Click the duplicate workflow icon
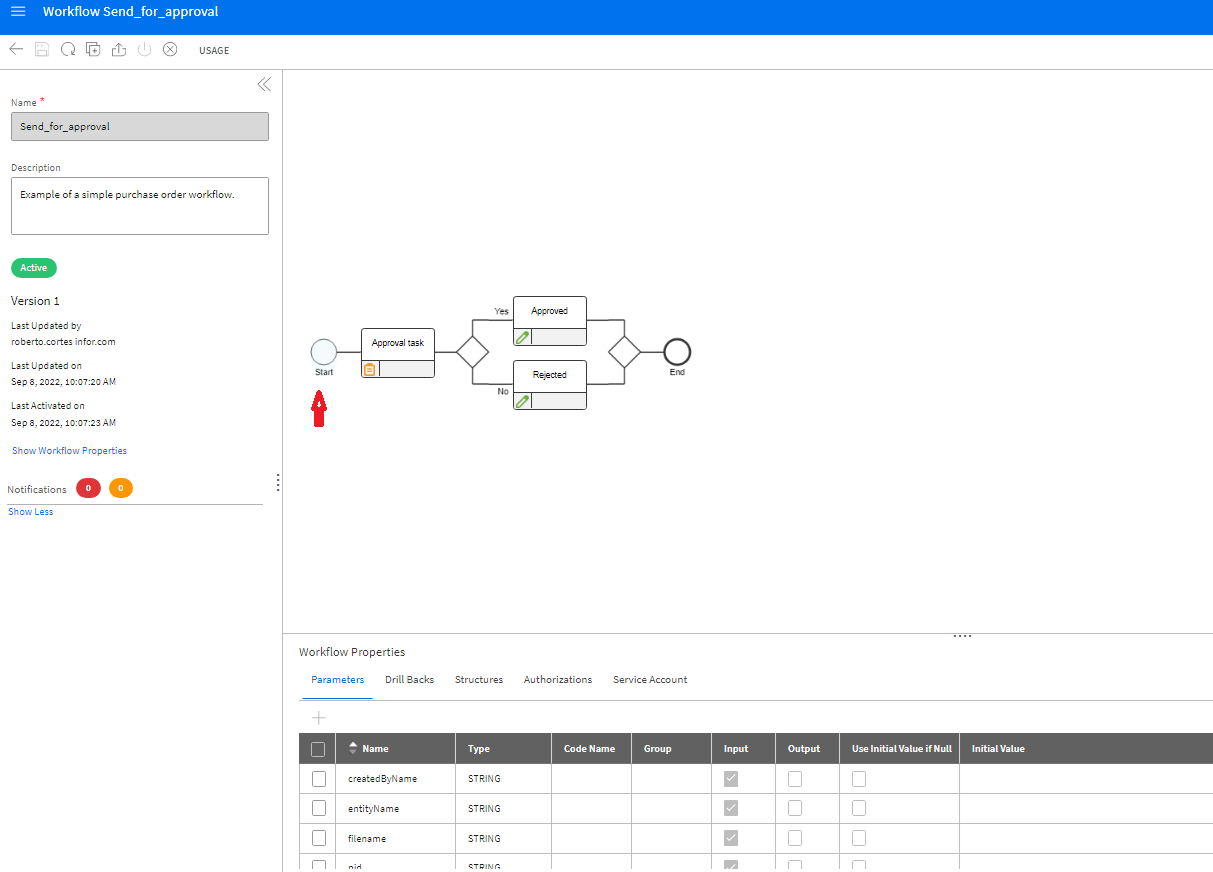The width and height of the screenshot is (1213, 872). pos(93,49)
